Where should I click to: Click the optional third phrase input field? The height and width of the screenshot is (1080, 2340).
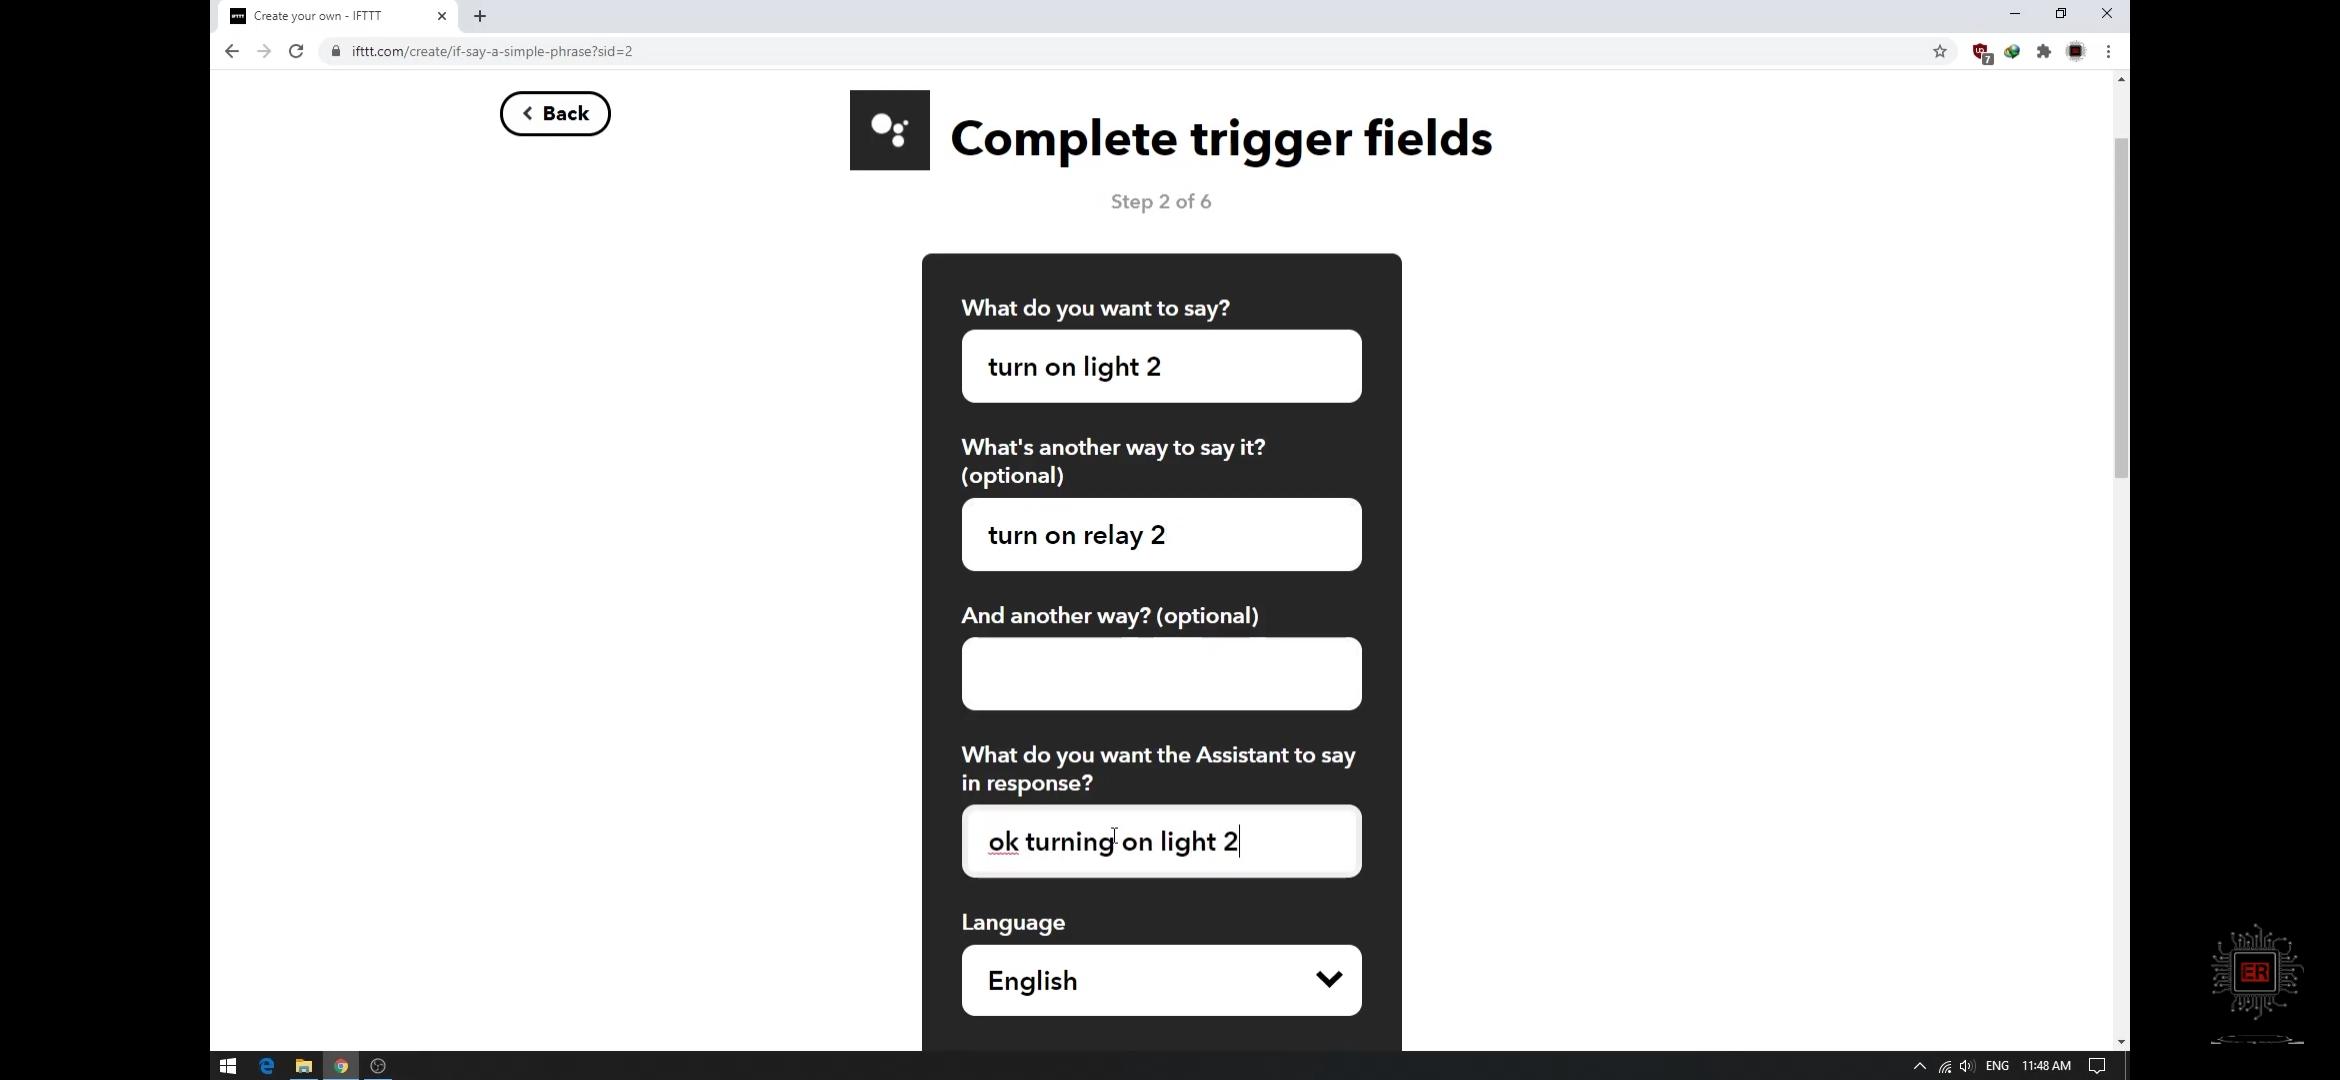click(x=1161, y=673)
